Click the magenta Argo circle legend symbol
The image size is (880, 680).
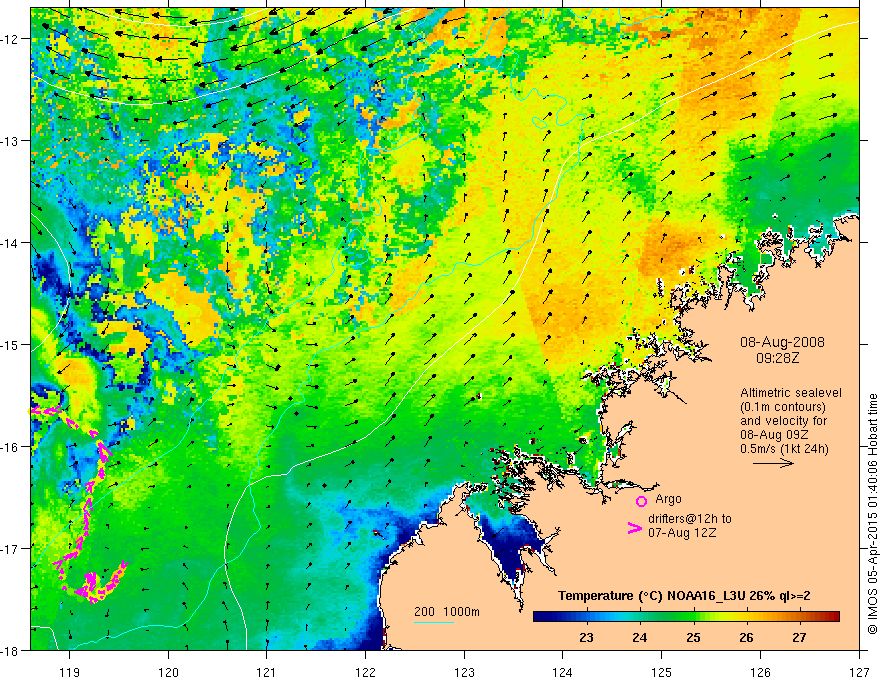click(641, 501)
